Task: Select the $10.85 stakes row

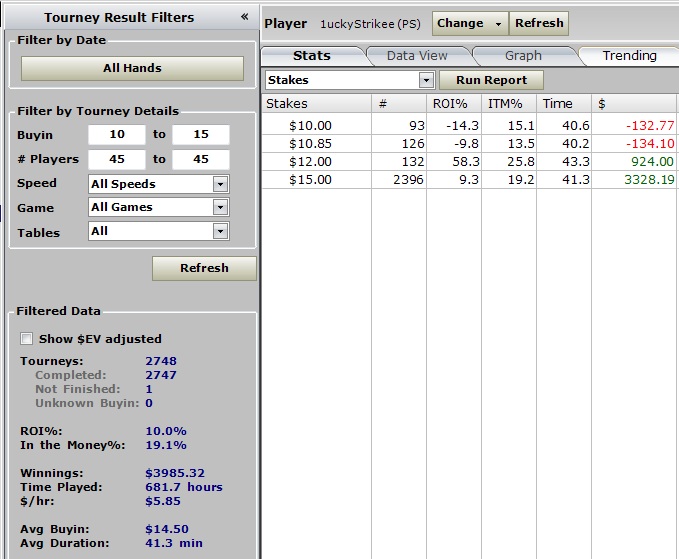Action: click(x=469, y=144)
